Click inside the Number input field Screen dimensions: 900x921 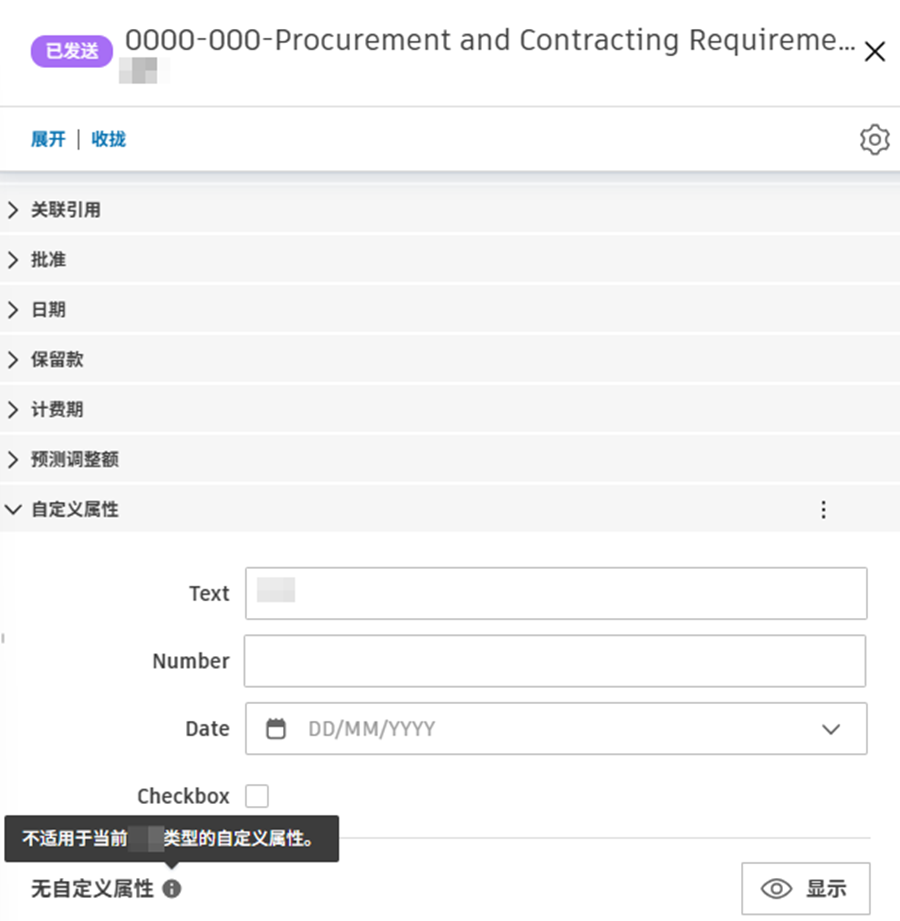(x=556, y=661)
